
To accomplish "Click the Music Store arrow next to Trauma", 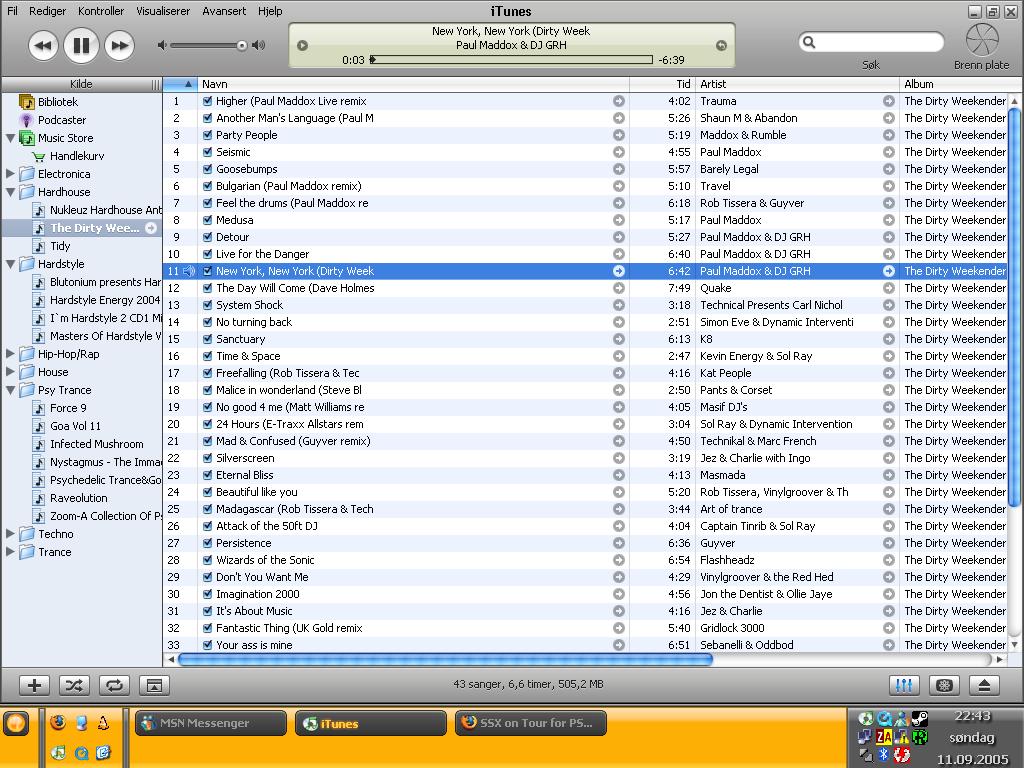I will tap(889, 101).
